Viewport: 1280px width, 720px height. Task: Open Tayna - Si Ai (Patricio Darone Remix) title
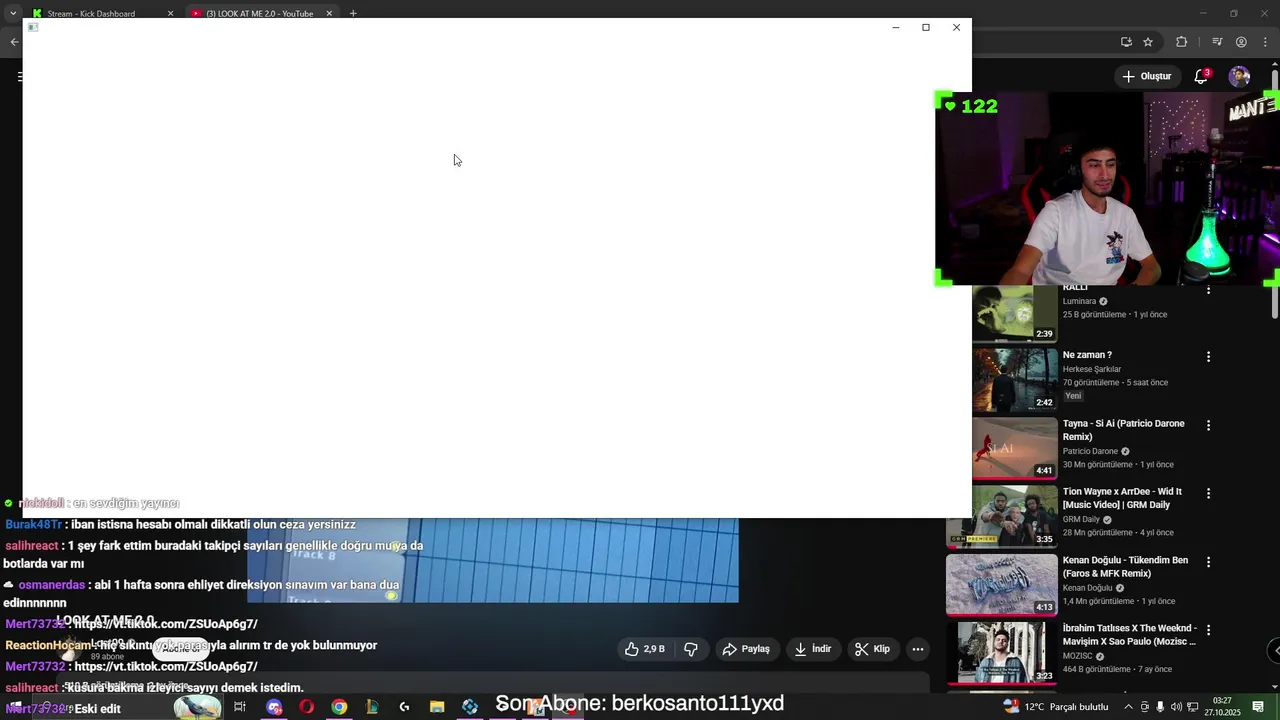(1123, 430)
